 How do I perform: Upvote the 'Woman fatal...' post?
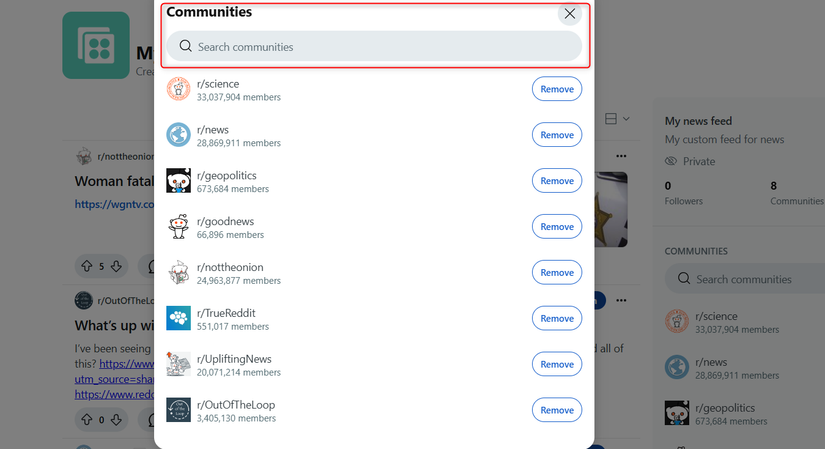tap(86, 266)
